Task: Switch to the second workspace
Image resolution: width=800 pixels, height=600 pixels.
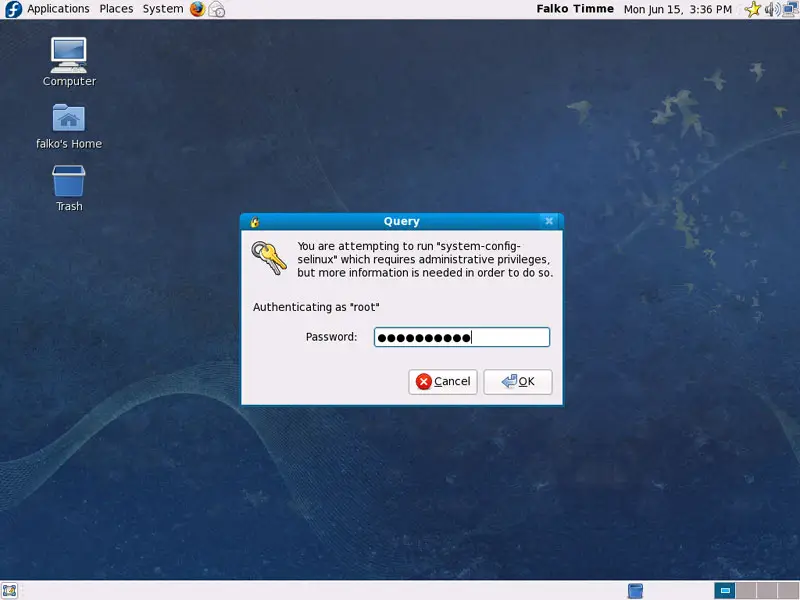Action: click(746, 591)
